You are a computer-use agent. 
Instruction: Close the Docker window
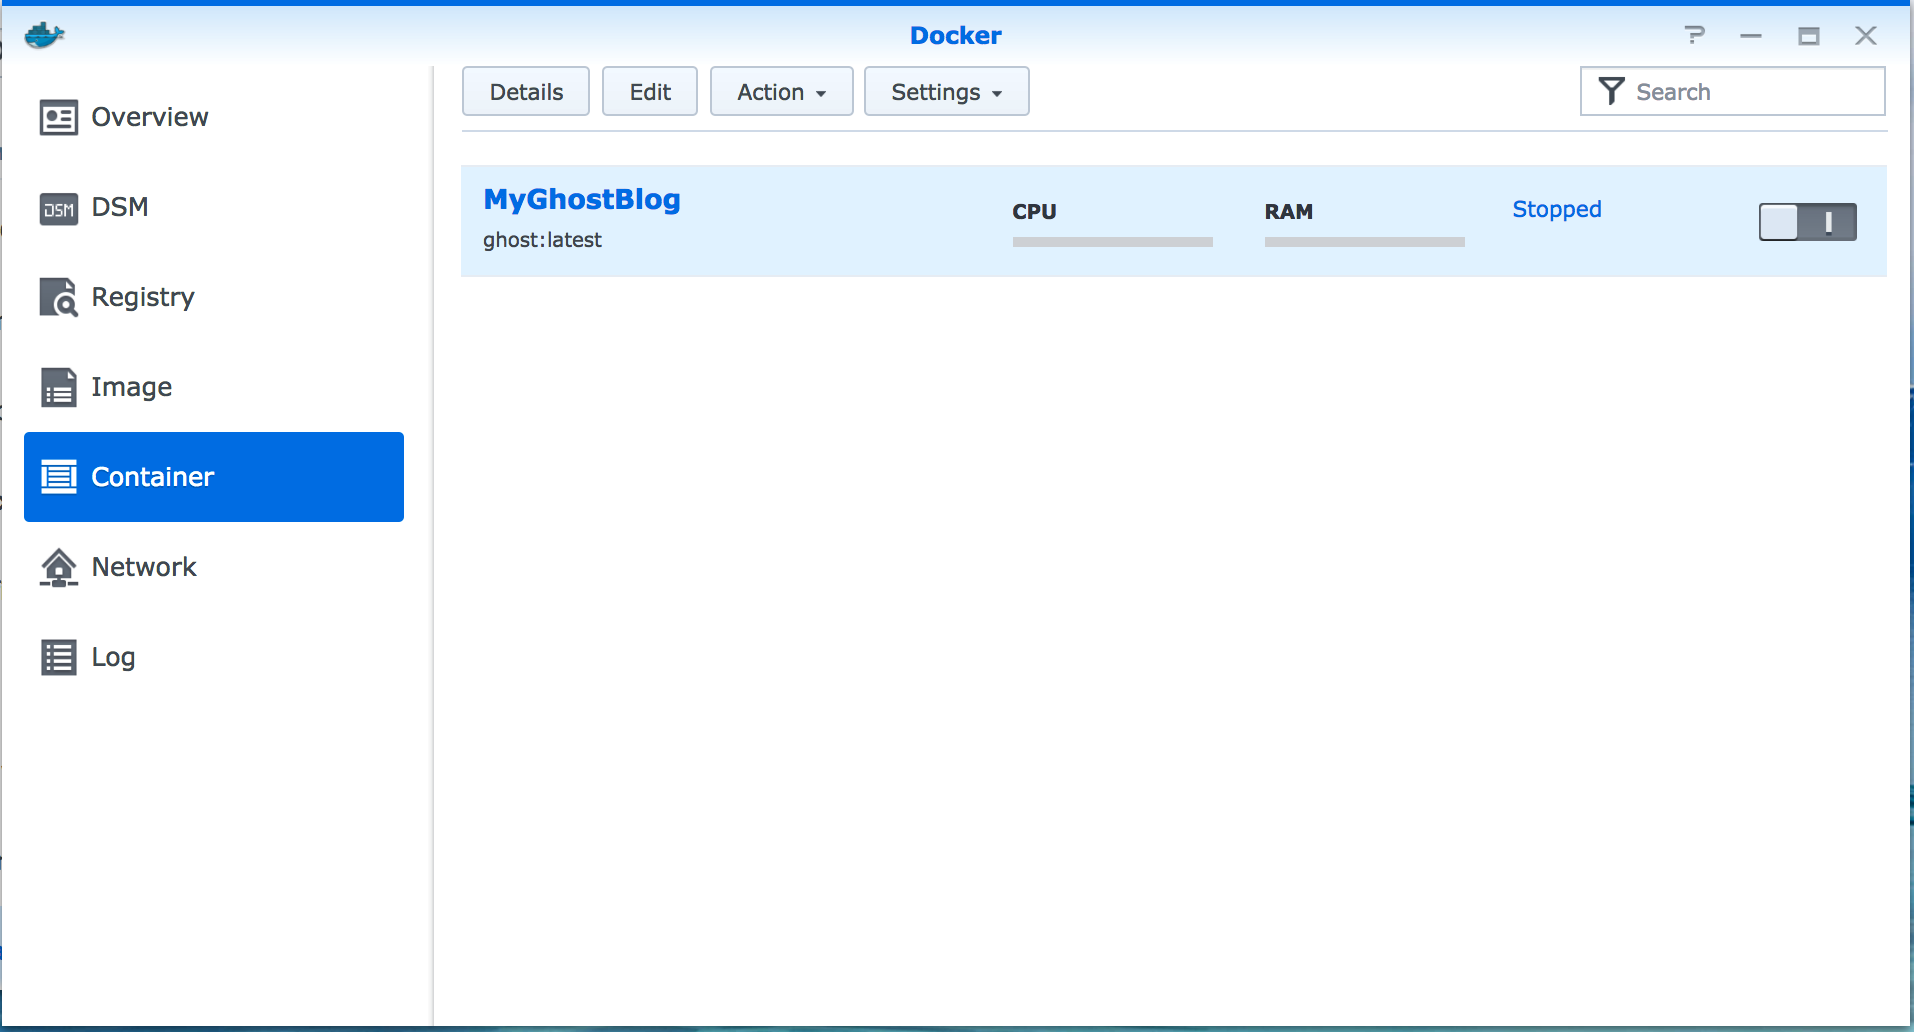click(x=1865, y=36)
